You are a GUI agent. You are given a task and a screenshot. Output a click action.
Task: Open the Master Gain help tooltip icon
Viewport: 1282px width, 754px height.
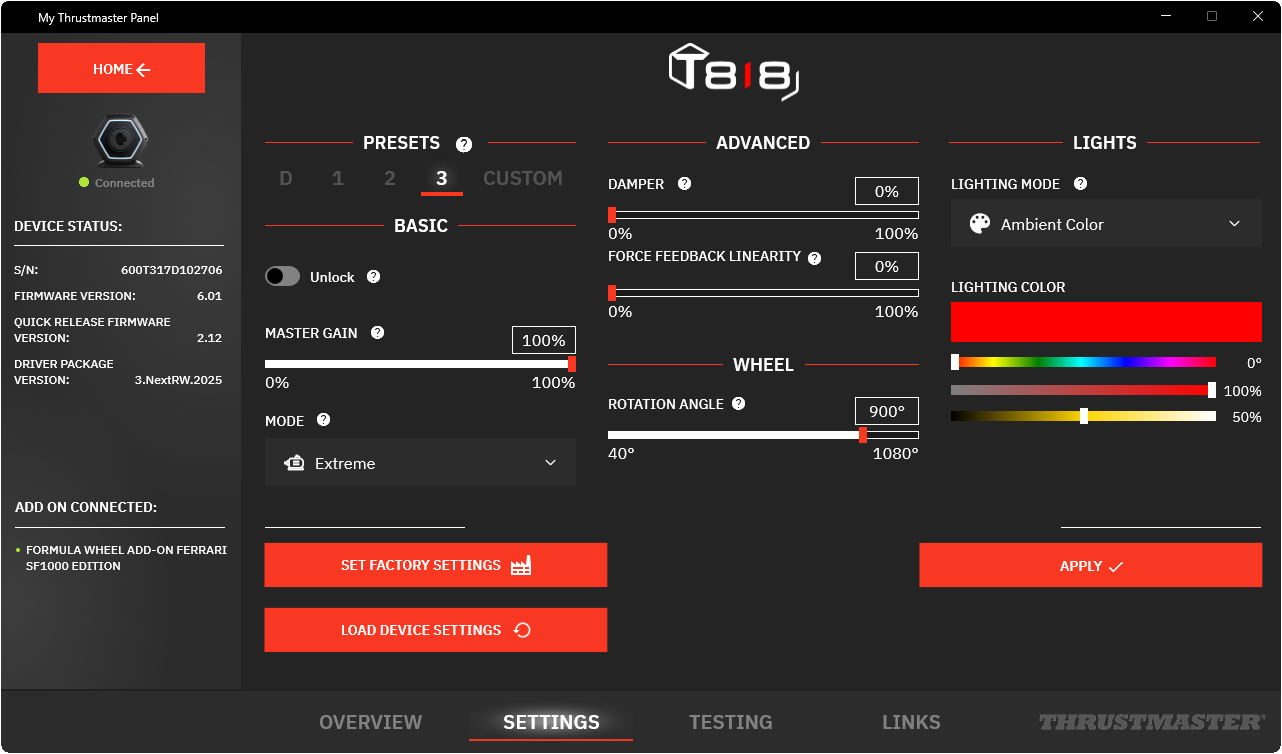pyautogui.click(x=377, y=333)
